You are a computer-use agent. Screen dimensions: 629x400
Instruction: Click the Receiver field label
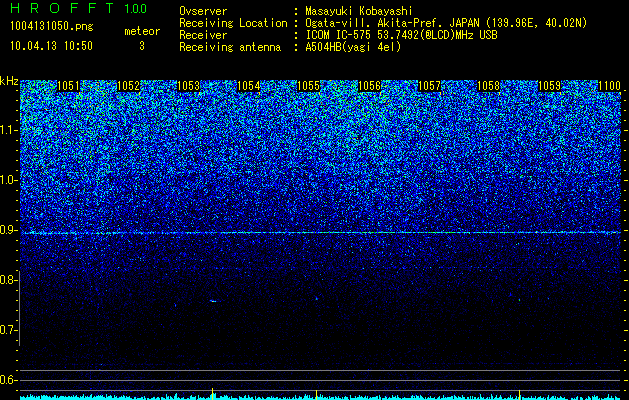point(203,35)
